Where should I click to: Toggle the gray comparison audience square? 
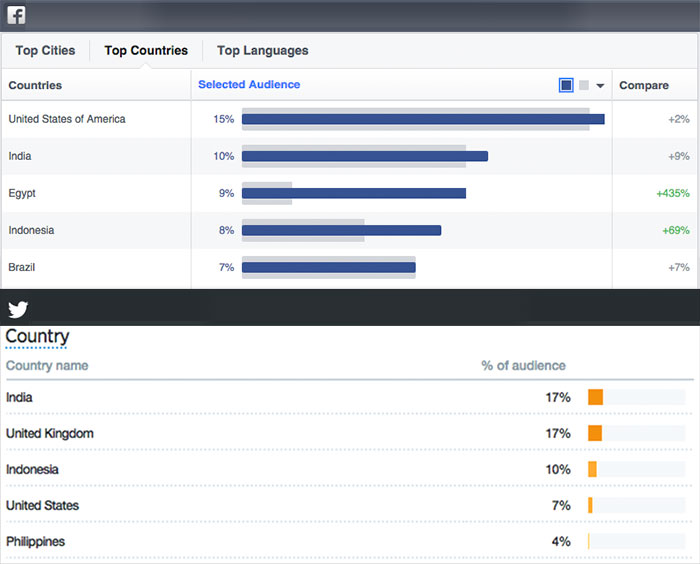(584, 85)
